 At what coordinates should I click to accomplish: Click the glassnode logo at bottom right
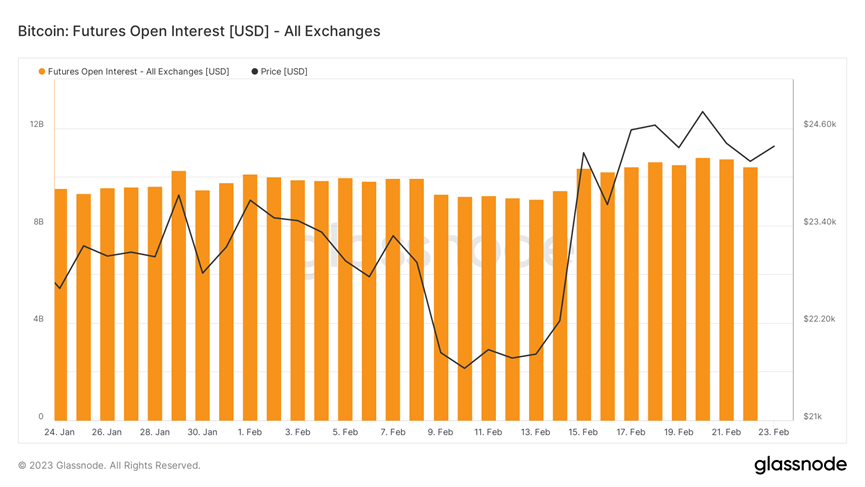tap(800, 464)
